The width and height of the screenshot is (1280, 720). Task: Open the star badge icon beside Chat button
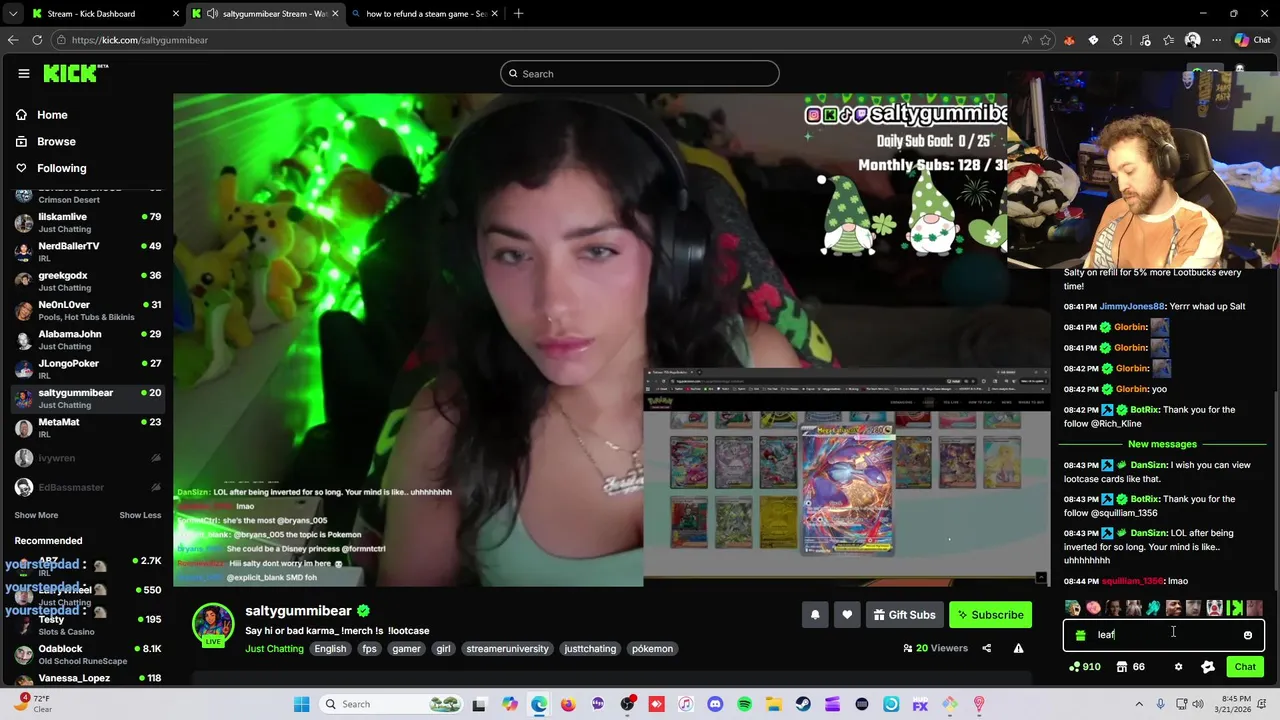[x=1208, y=667]
